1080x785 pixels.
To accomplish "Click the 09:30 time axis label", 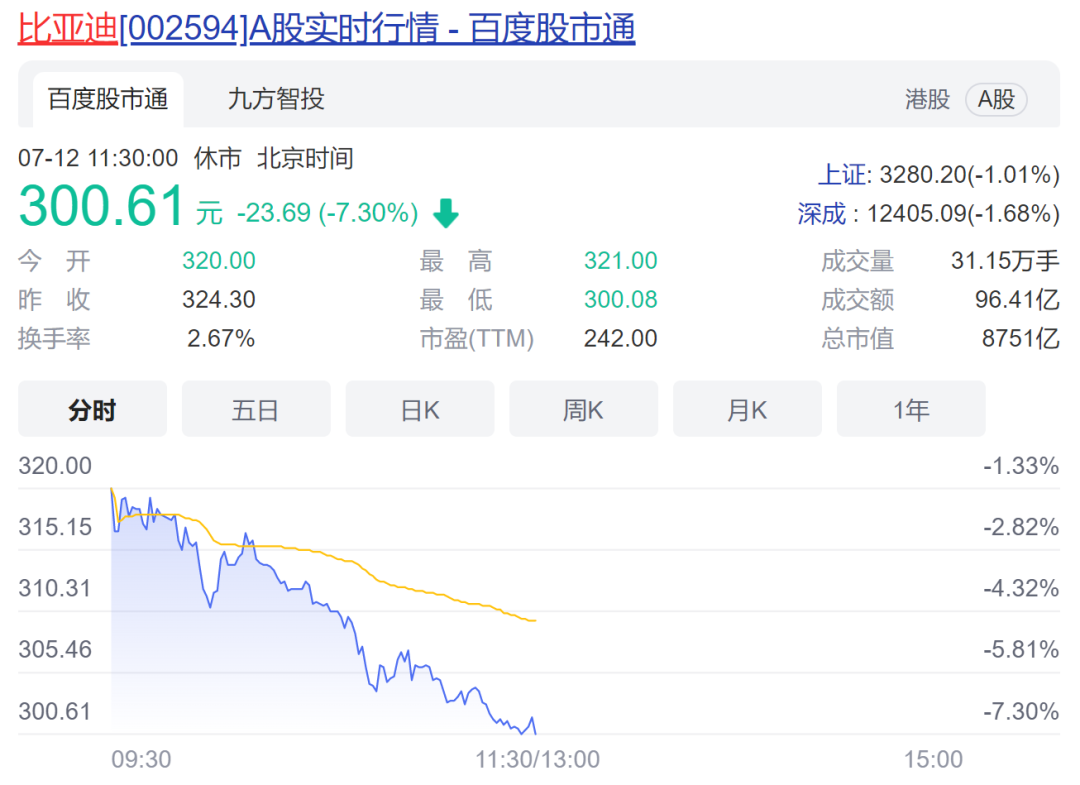I will coord(141,760).
